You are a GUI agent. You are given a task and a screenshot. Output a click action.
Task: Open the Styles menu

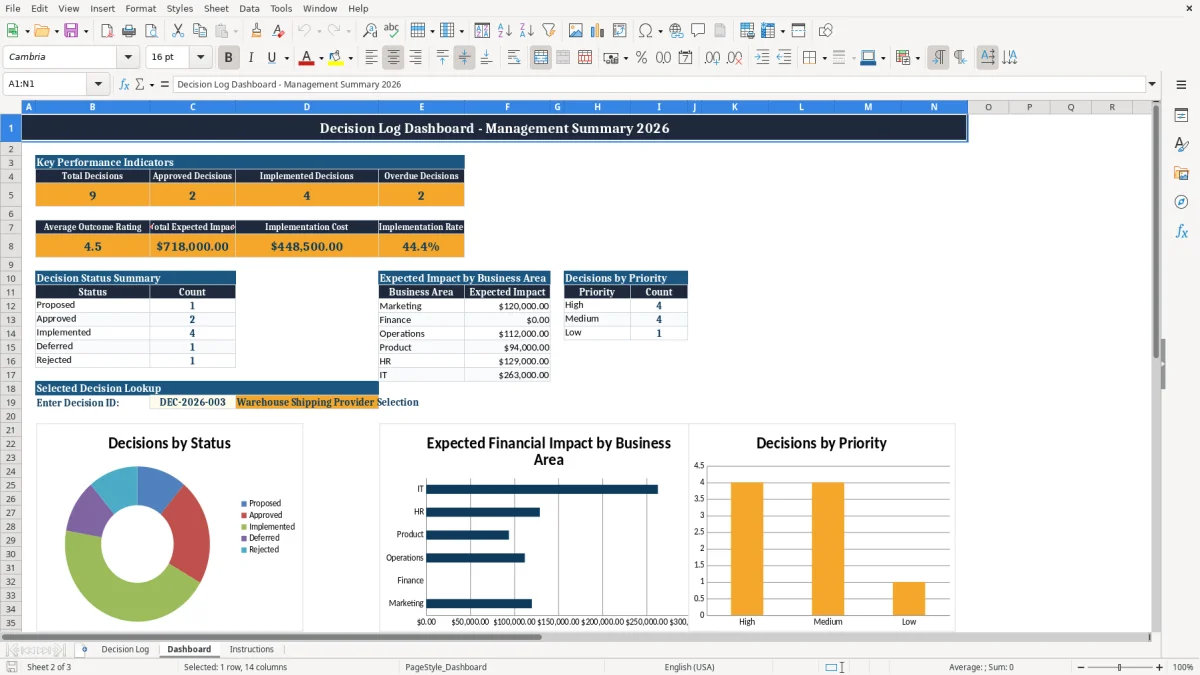[180, 8]
